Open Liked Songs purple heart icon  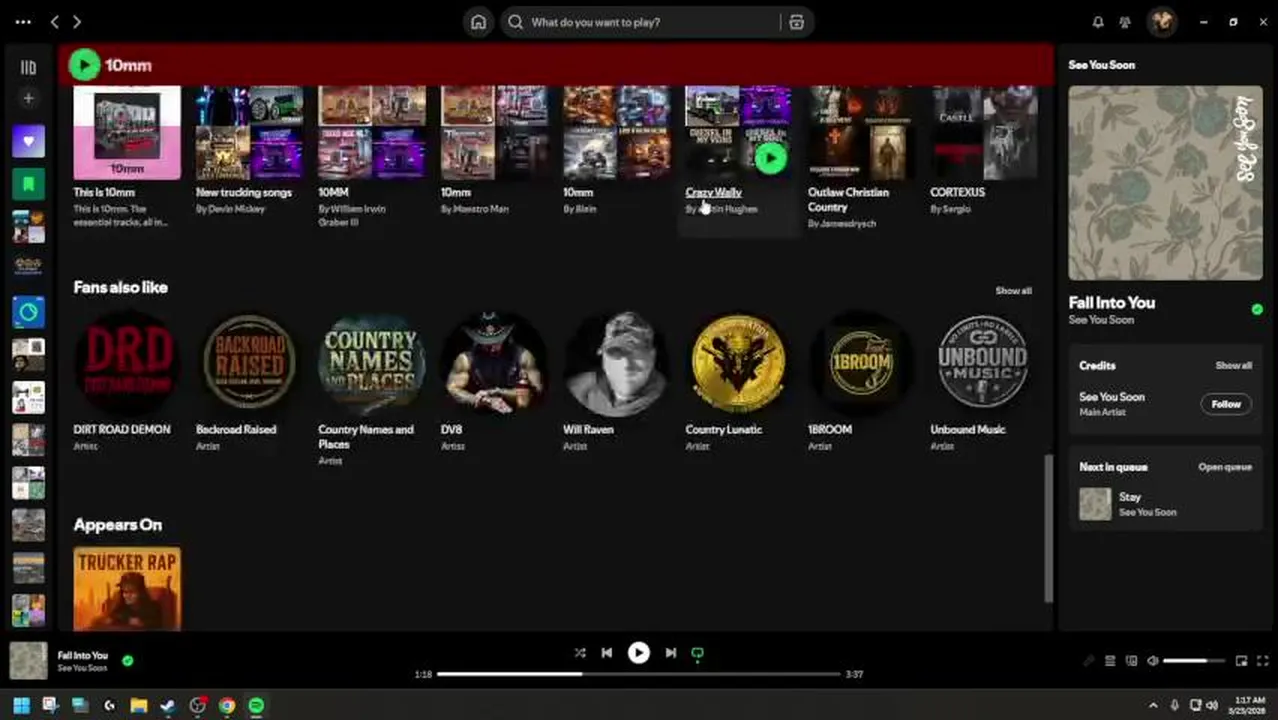coord(28,141)
